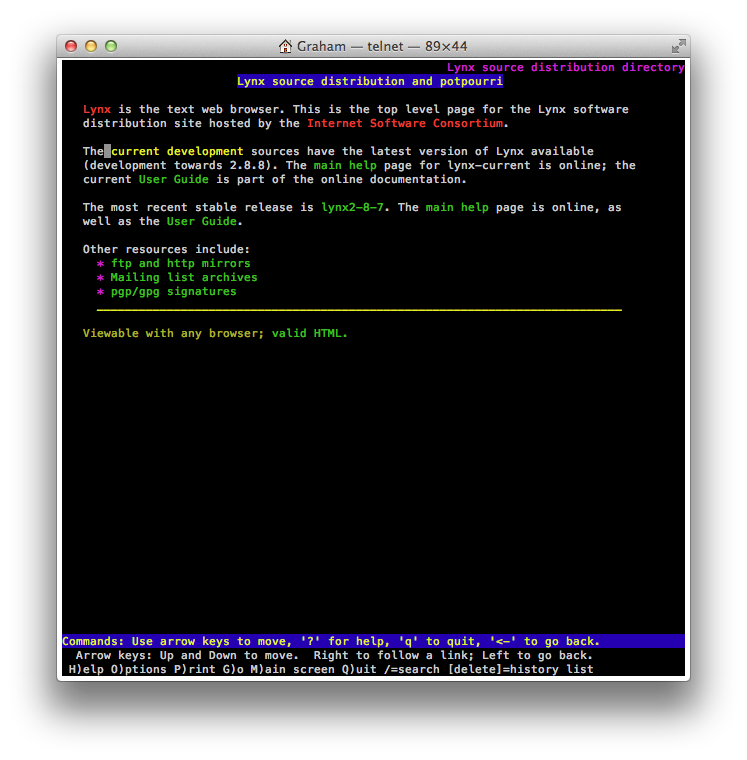Click the 'Graham — telnet — 89×44' window title
The width and height of the screenshot is (747, 760).
tap(382, 46)
